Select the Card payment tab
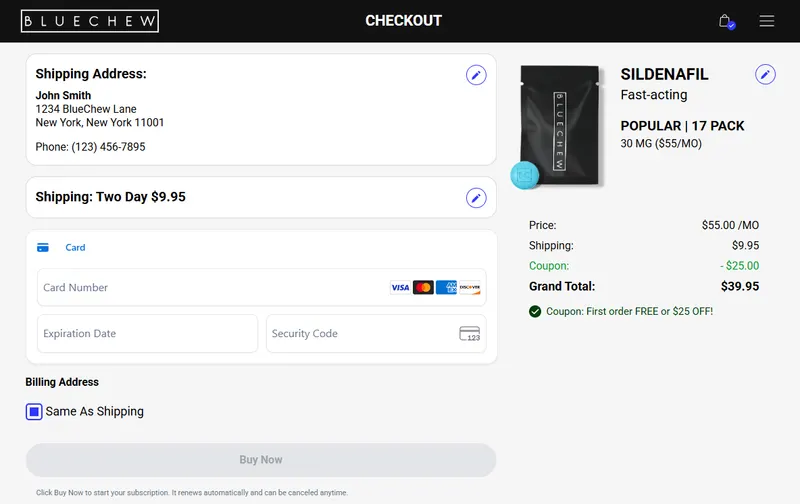Image resolution: width=800 pixels, height=504 pixels. 75,247
